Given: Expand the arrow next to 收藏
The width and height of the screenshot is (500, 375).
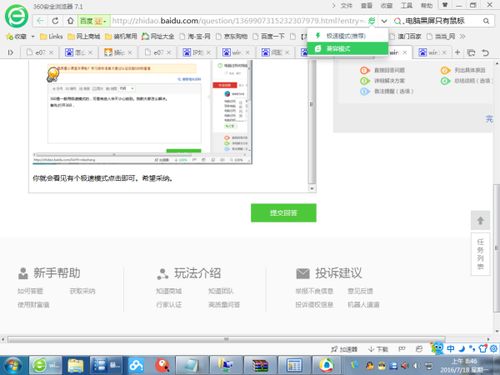Looking at the screenshot, I should click(x=33, y=36).
